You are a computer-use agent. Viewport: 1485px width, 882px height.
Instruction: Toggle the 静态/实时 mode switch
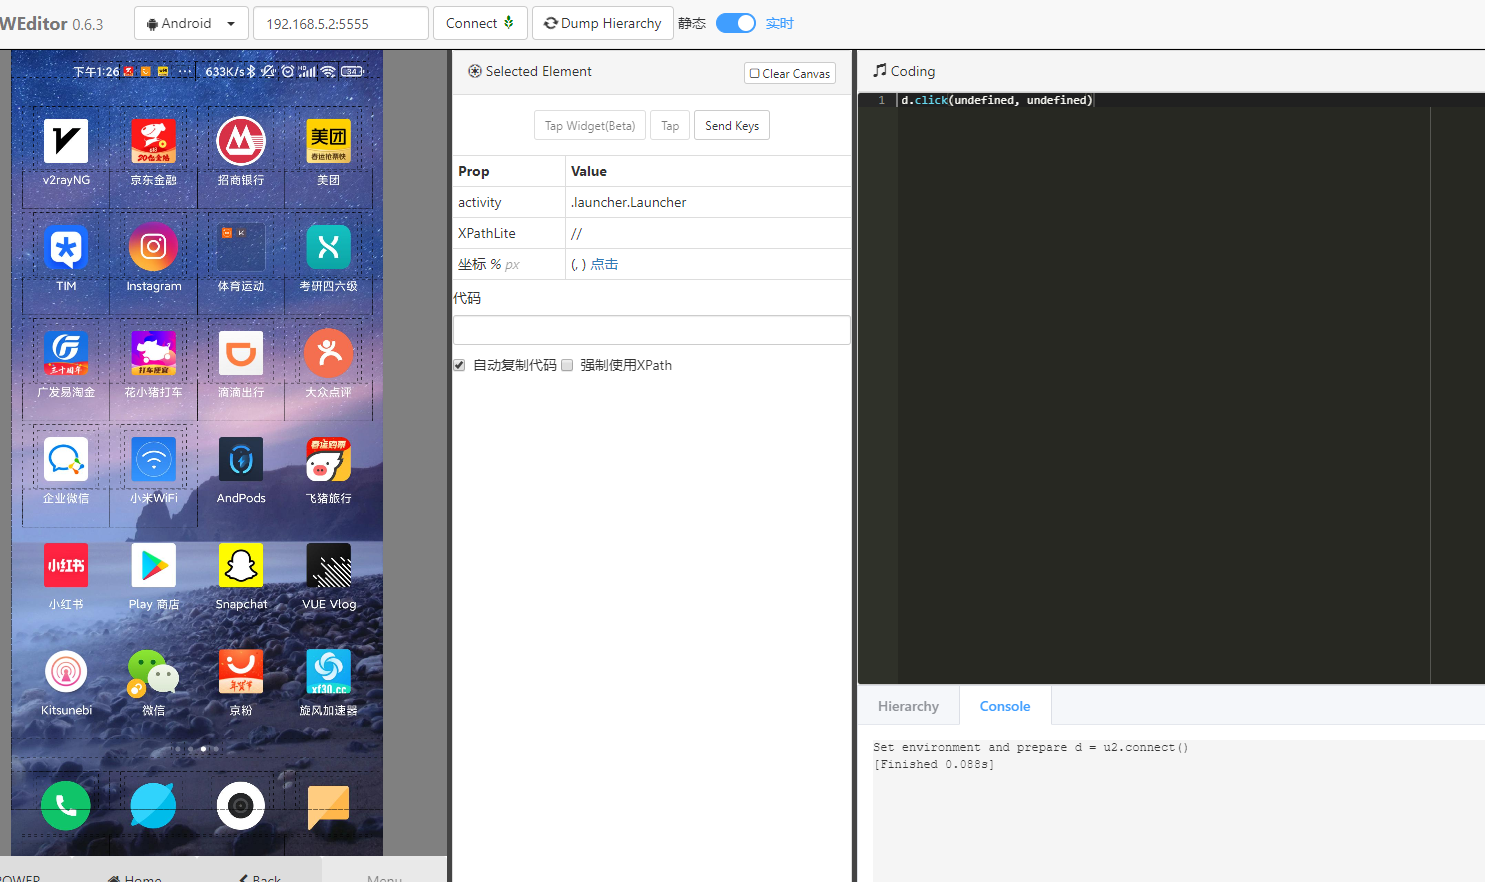(736, 23)
